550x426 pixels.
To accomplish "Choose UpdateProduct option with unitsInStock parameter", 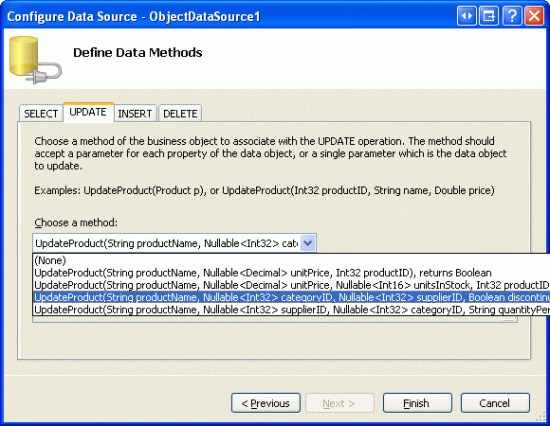I will point(291,285).
